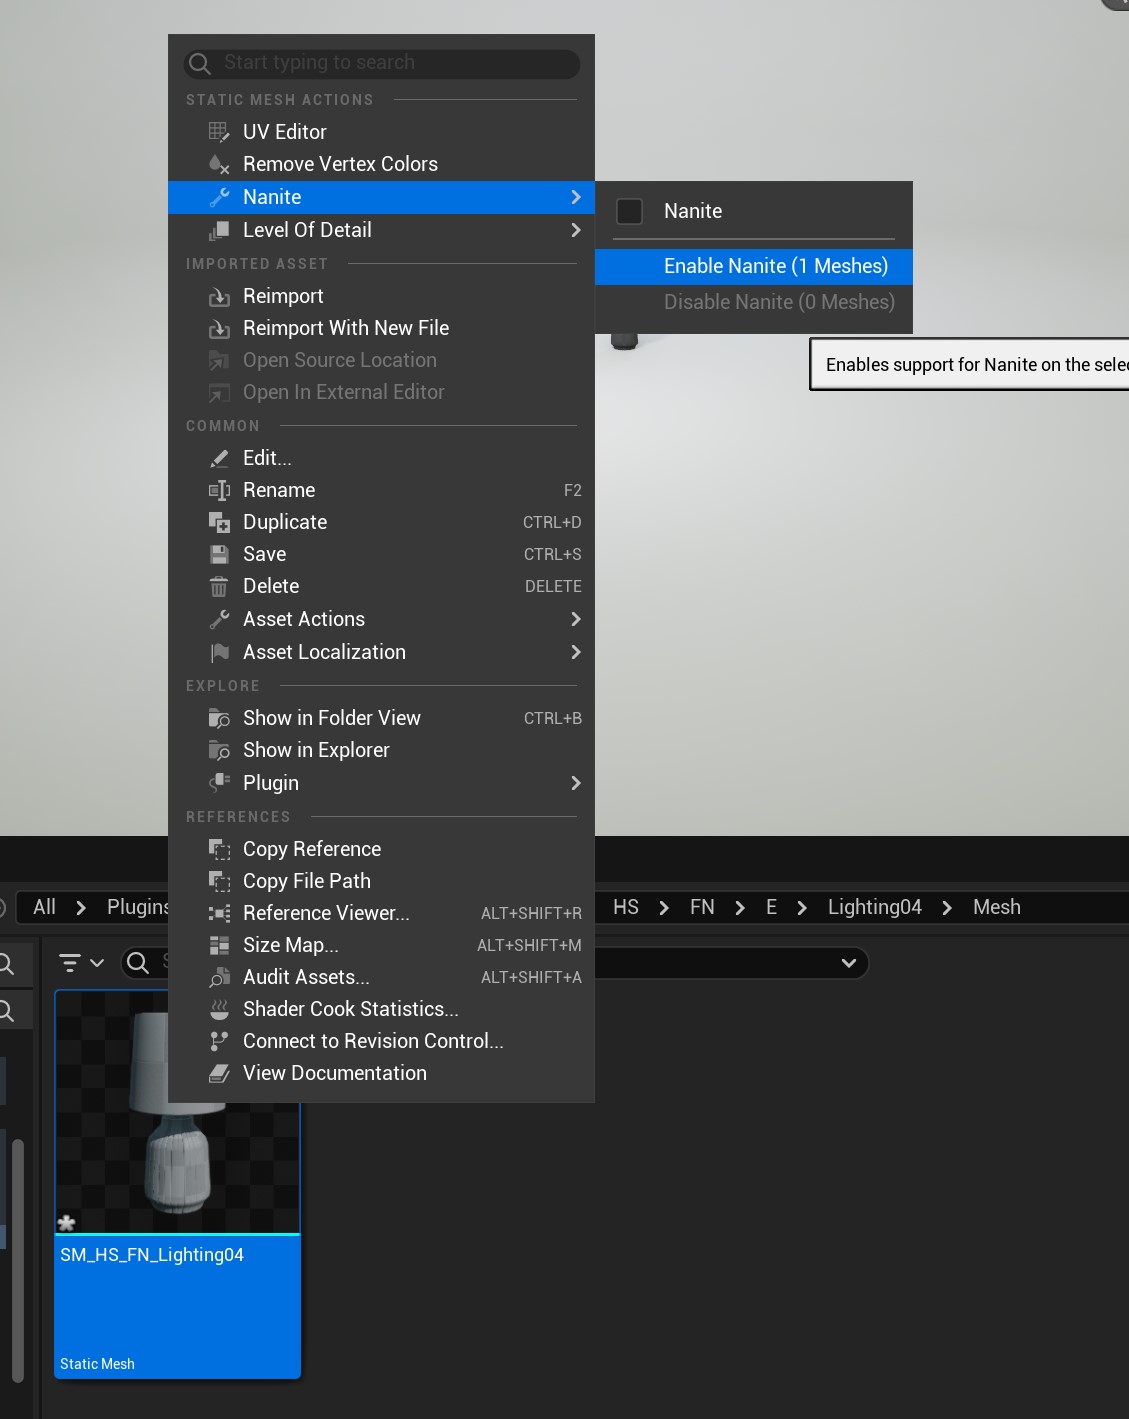This screenshot has width=1129, height=1419.
Task: Expand the Nanite submenu arrow
Action: click(575, 197)
